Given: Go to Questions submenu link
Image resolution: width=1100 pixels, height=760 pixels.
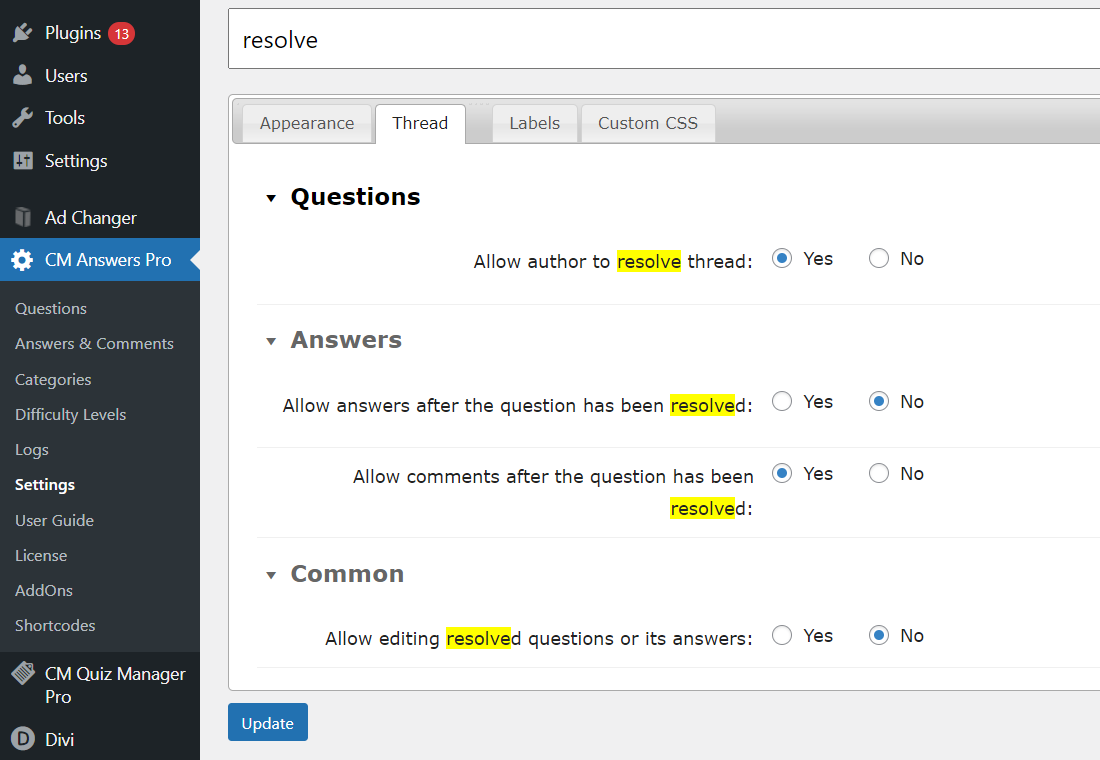Looking at the screenshot, I should [51, 309].
